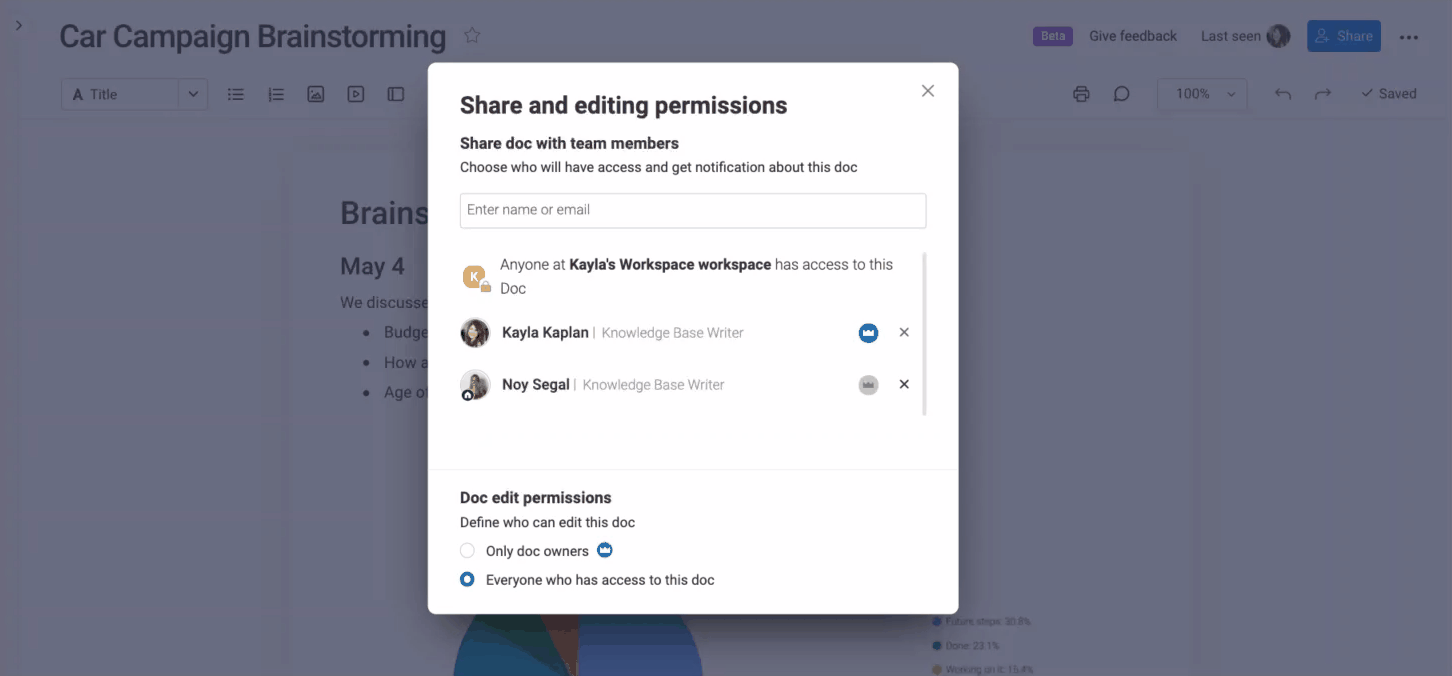Open the 100% zoom dropdown

[x=1203, y=94]
